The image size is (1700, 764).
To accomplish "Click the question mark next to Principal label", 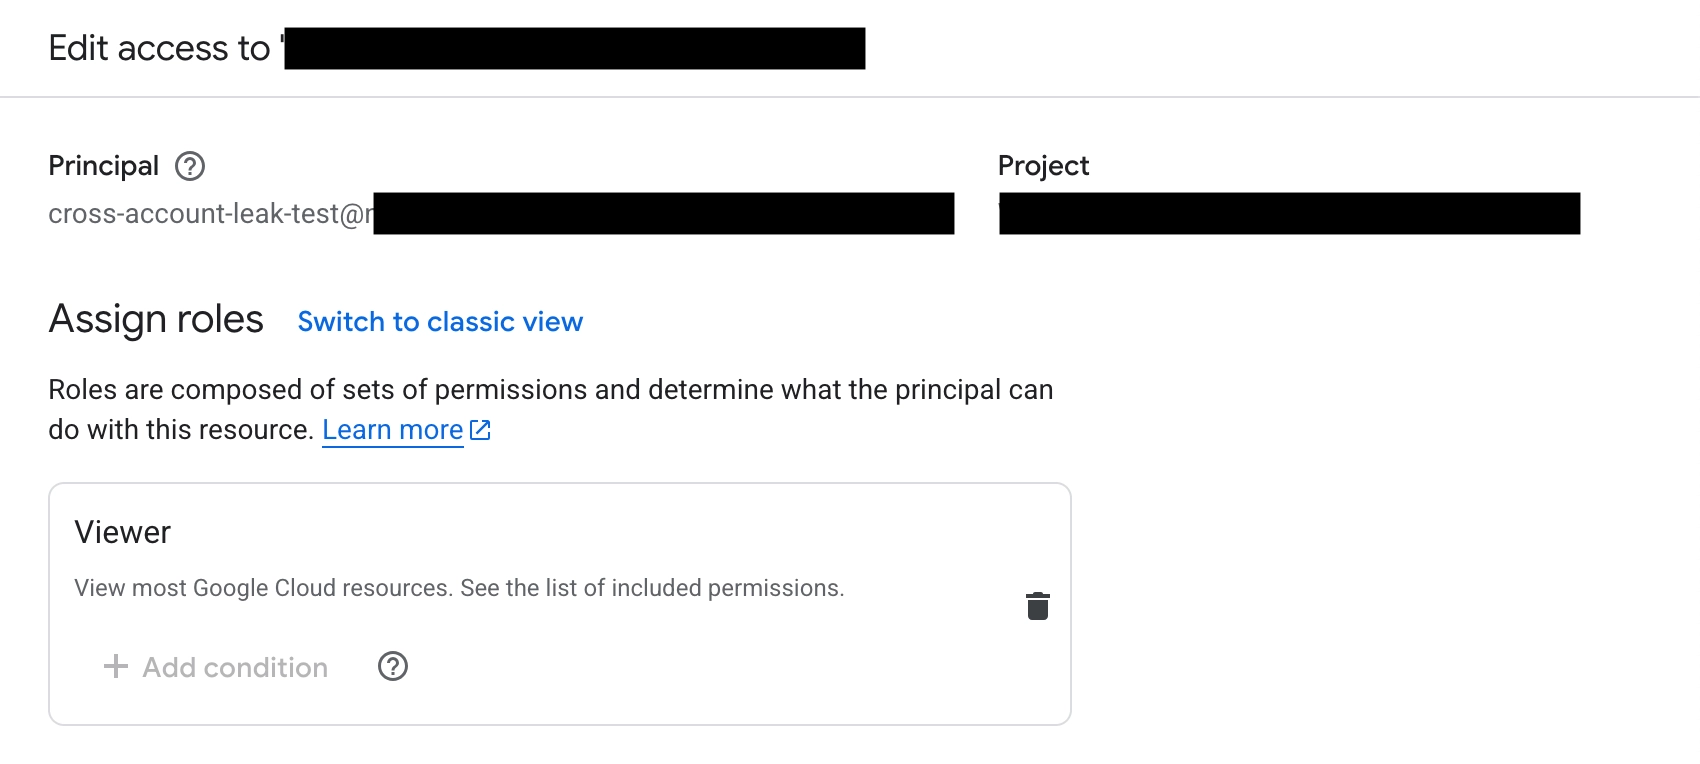I will tap(190, 166).
